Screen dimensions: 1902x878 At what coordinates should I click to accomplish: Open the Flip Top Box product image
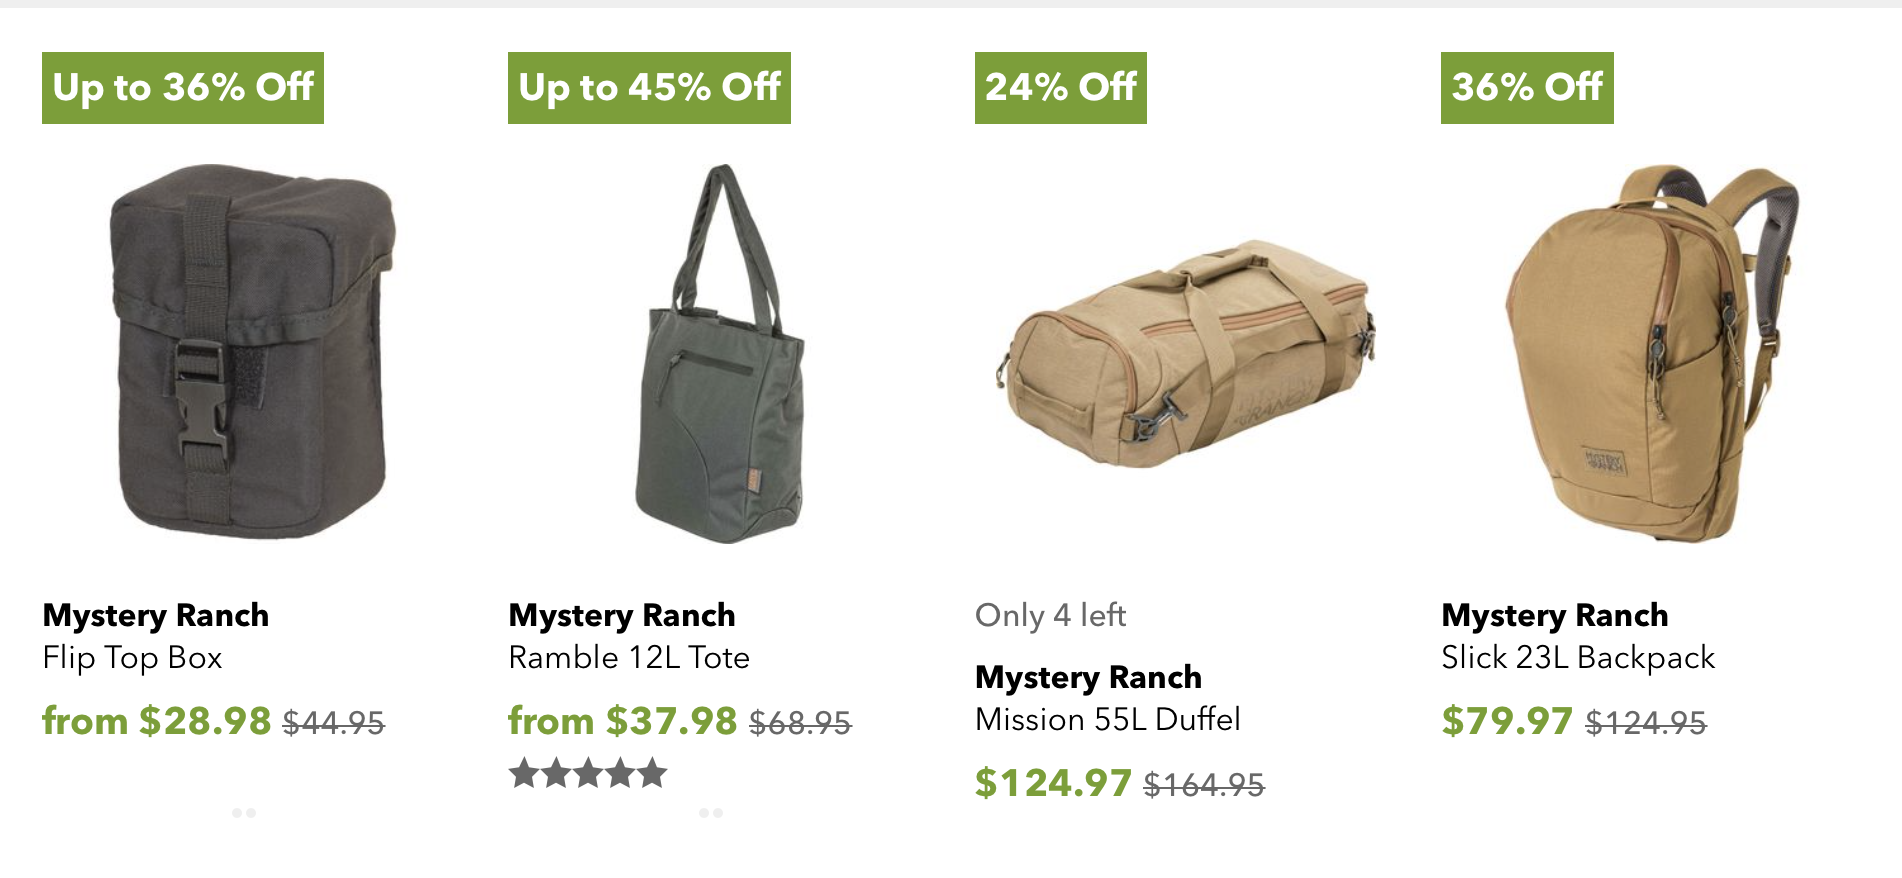[x=252, y=352]
